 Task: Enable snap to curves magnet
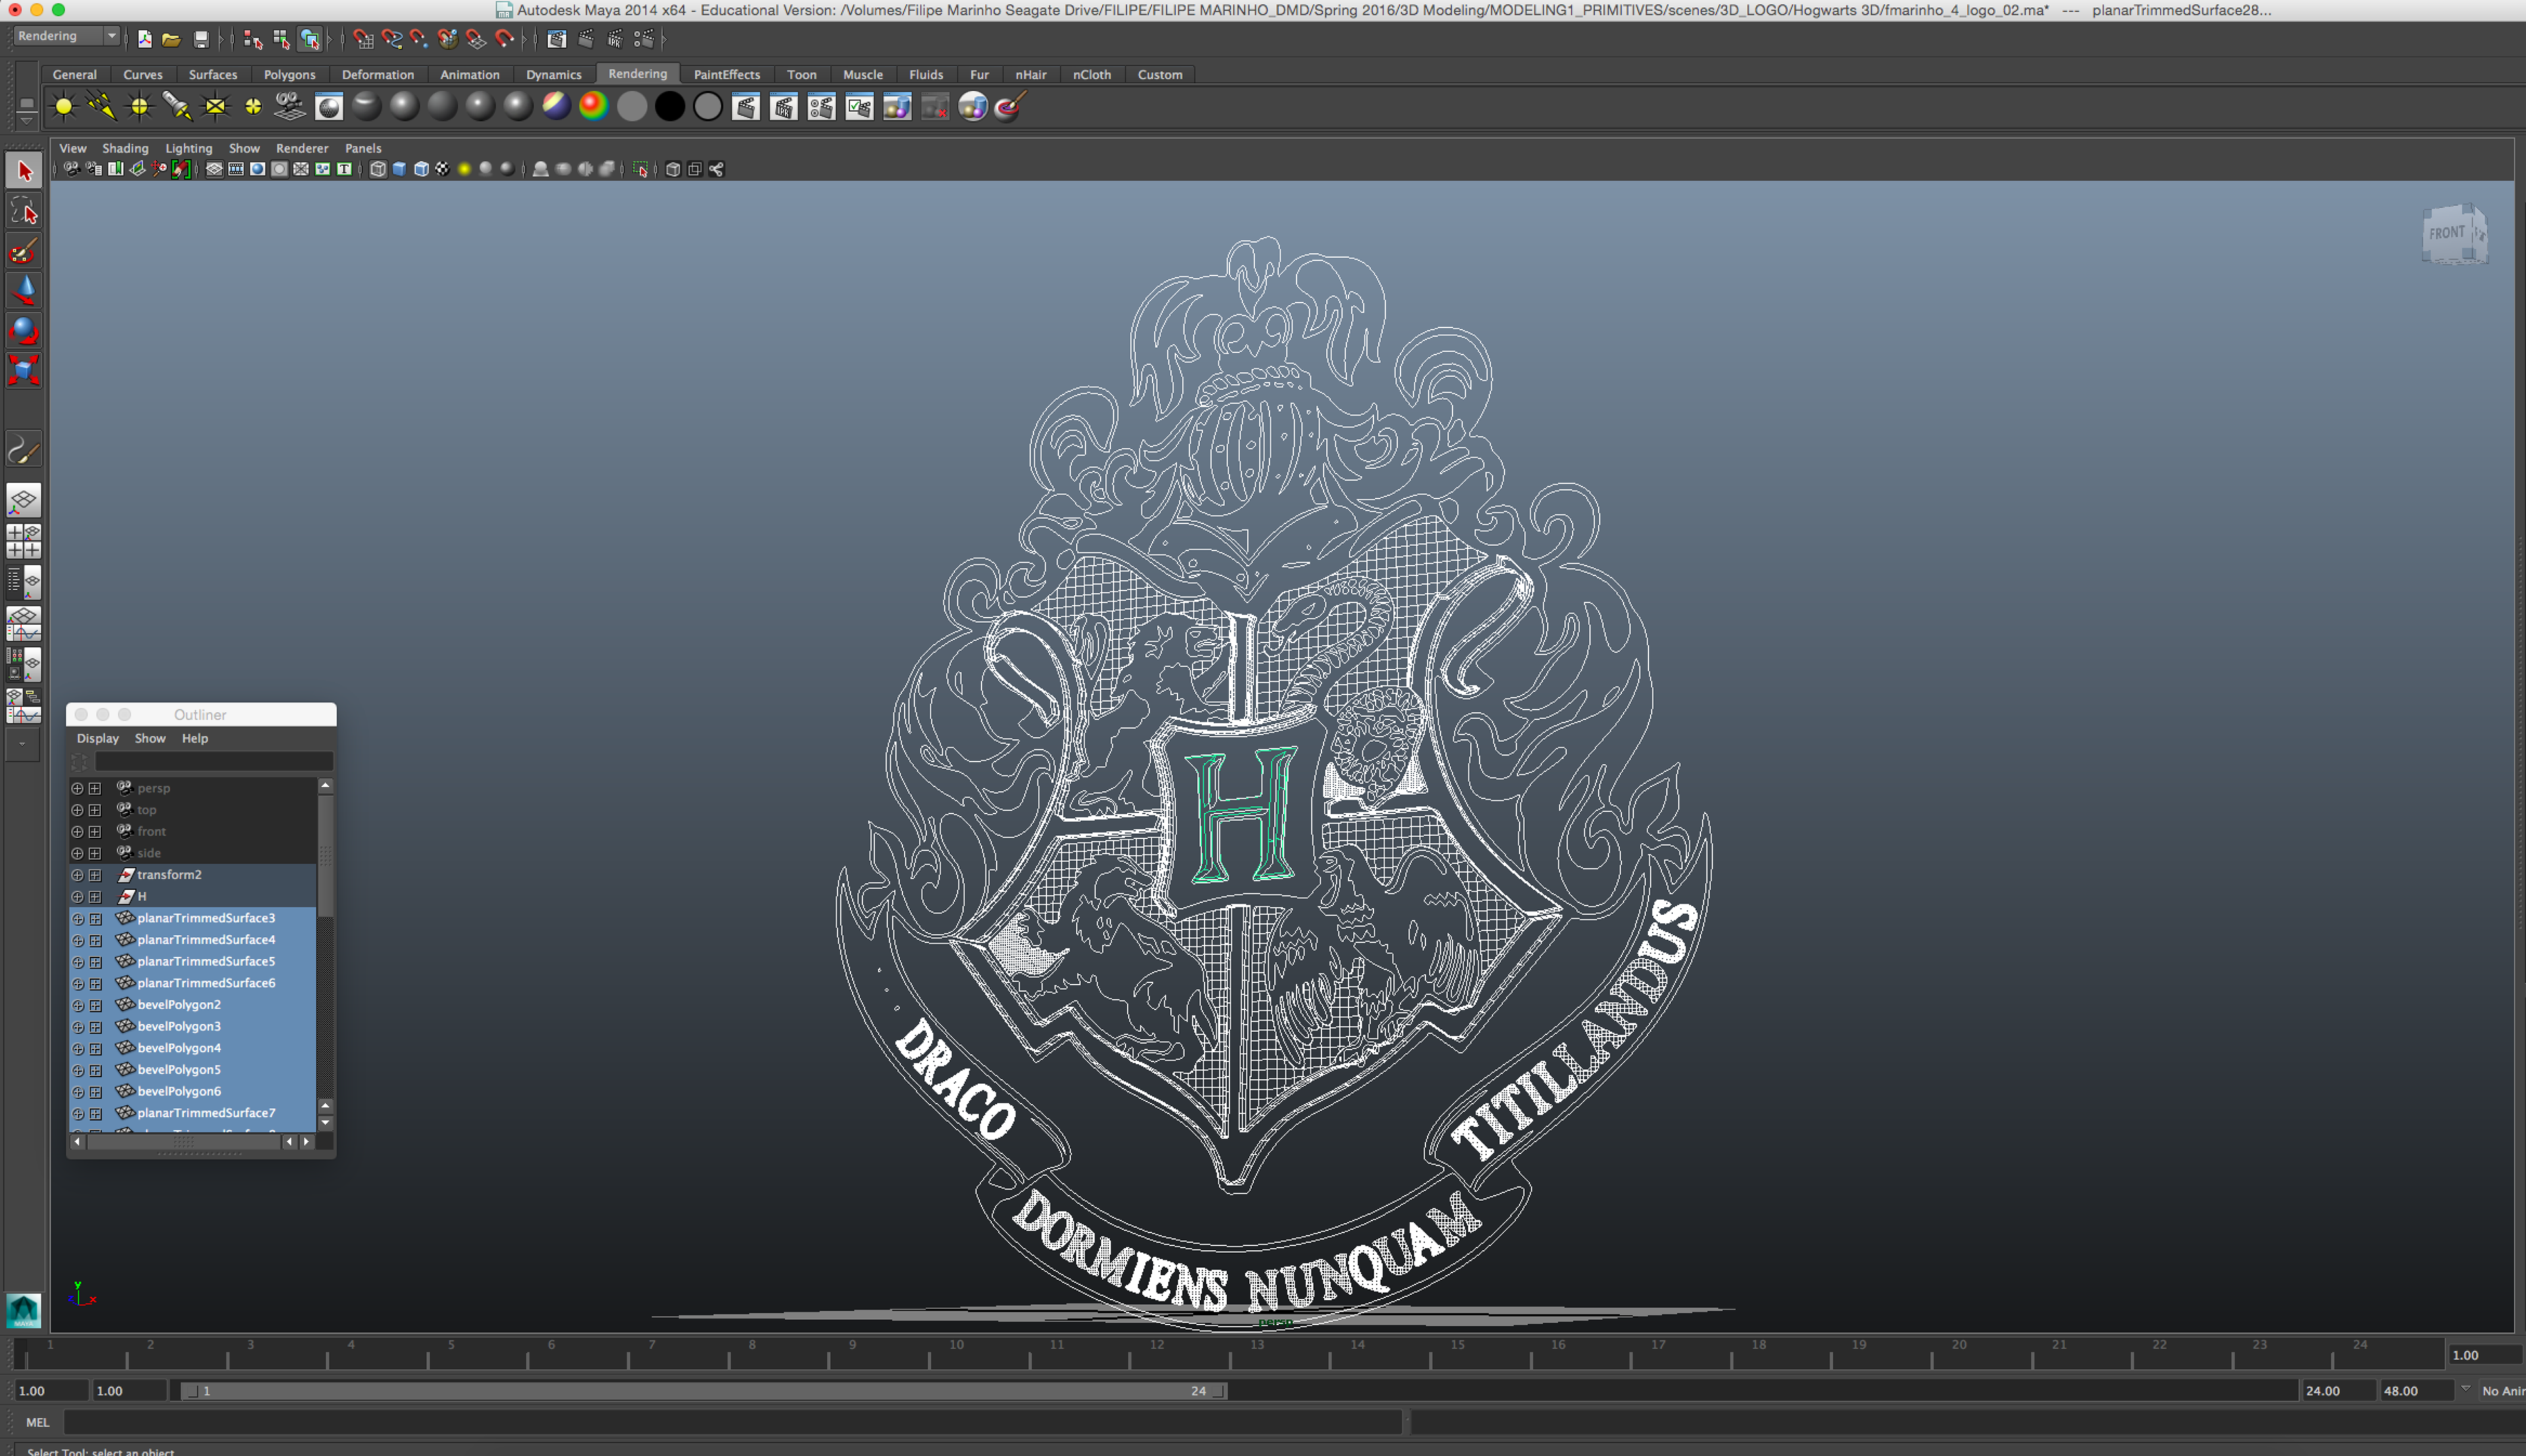pyautogui.click(x=391, y=39)
